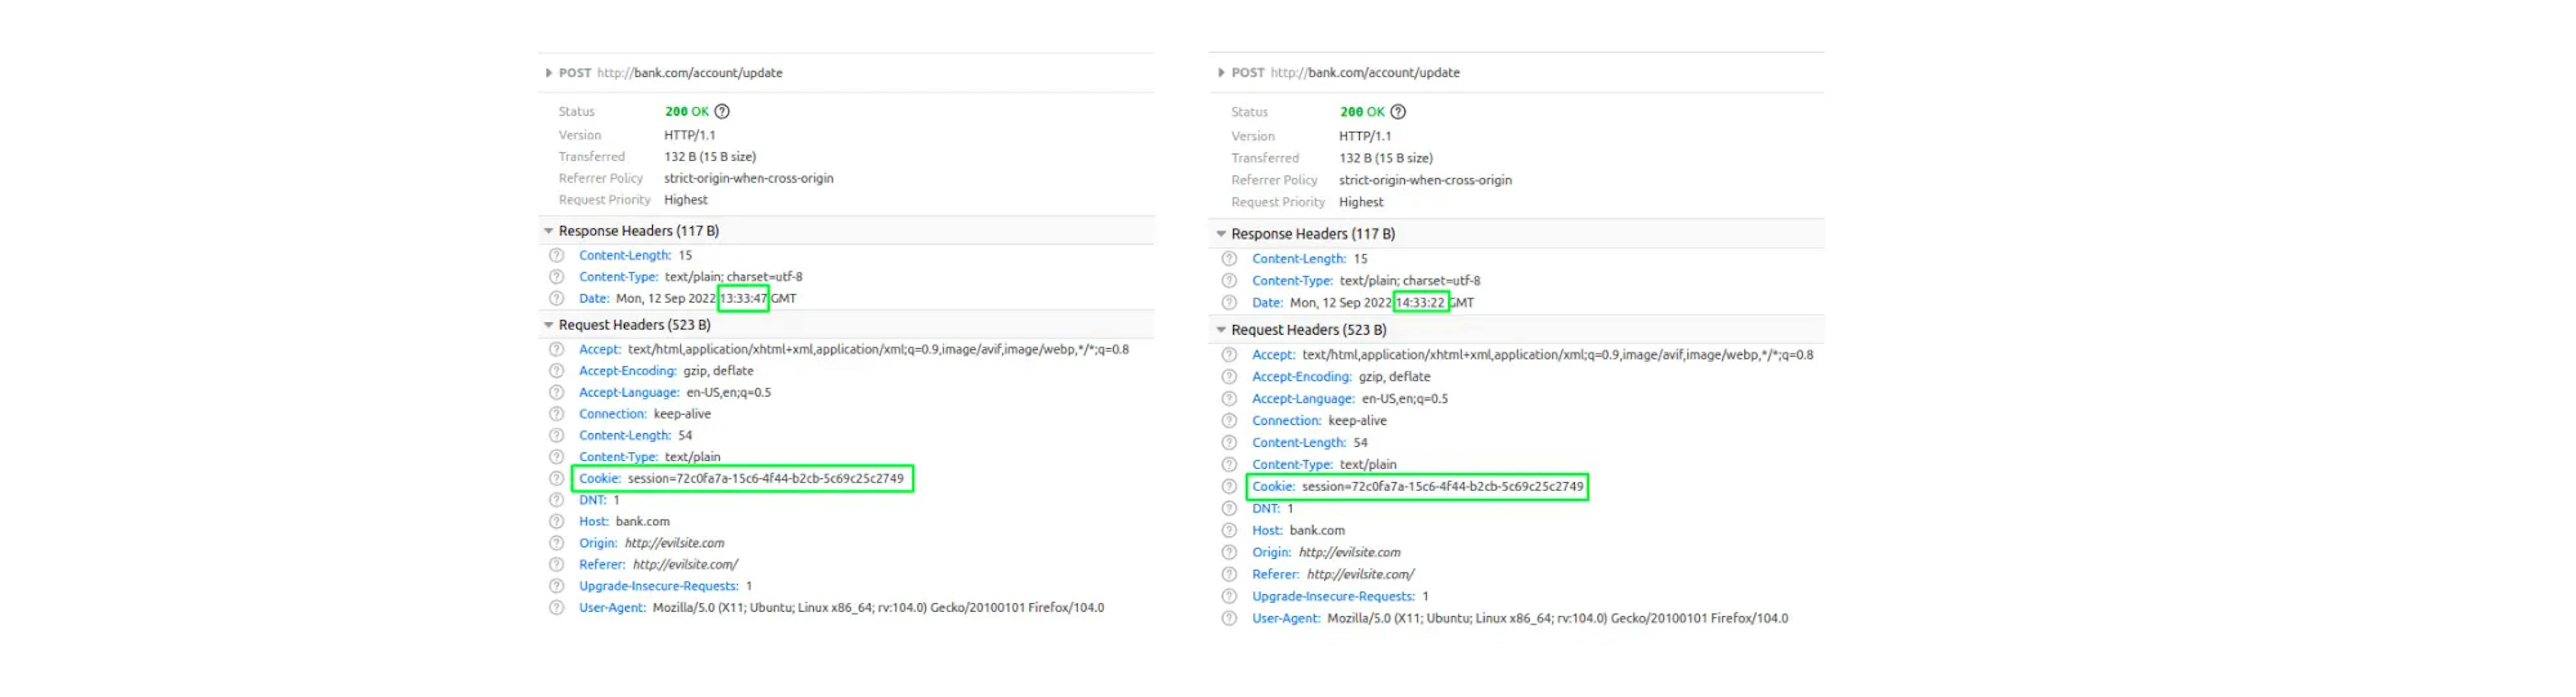Viewport: 2576px width, 697px height.
Task: Open help icon for Accept-Encoding in left panel
Action: tap(557, 371)
